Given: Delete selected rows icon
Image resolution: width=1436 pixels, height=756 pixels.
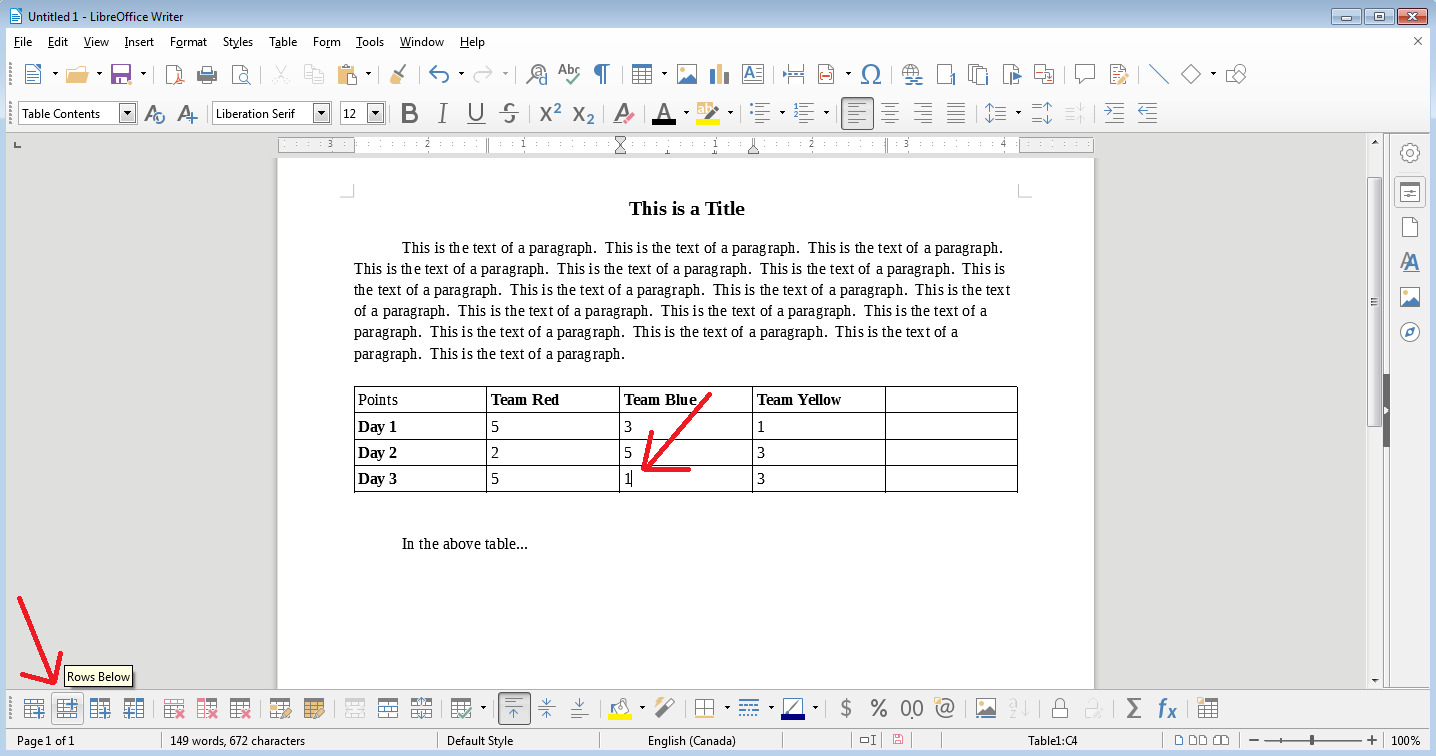Looking at the screenshot, I should pos(175,709).
